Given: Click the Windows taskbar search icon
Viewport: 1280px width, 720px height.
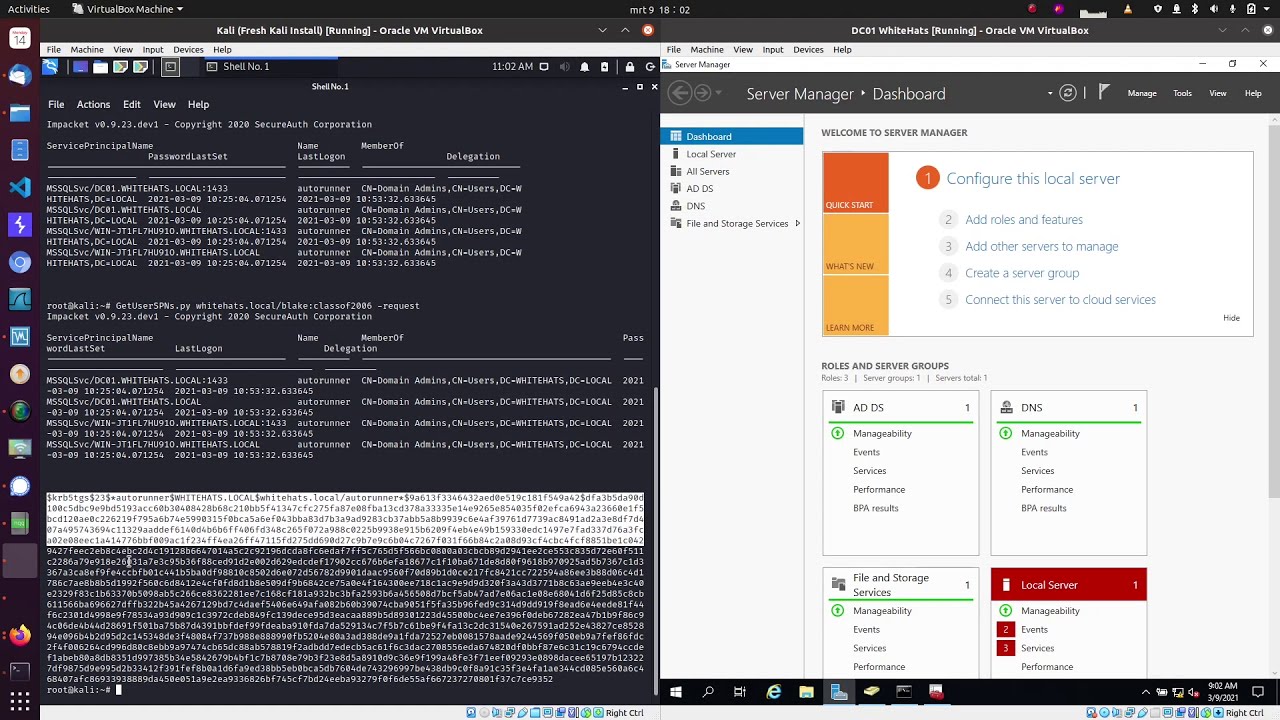Looking at the screenshot, I should [x=708, y=692].
